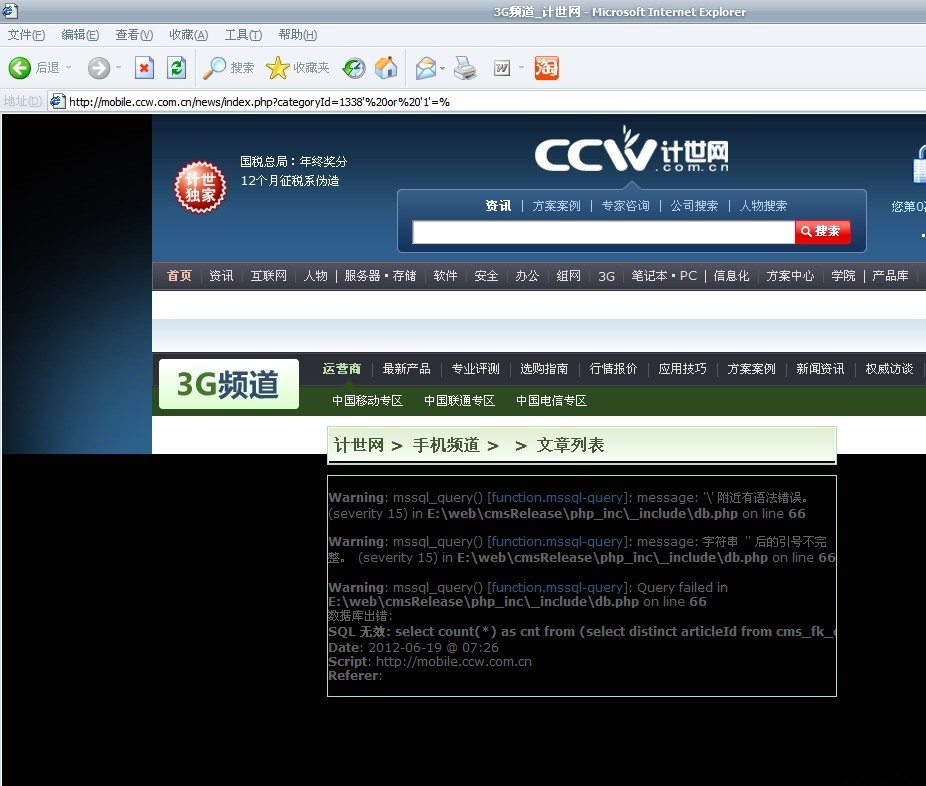Open the Mail envelope icon
The height and width of the screenshot is (786, 926).
[x=426, y=68]
